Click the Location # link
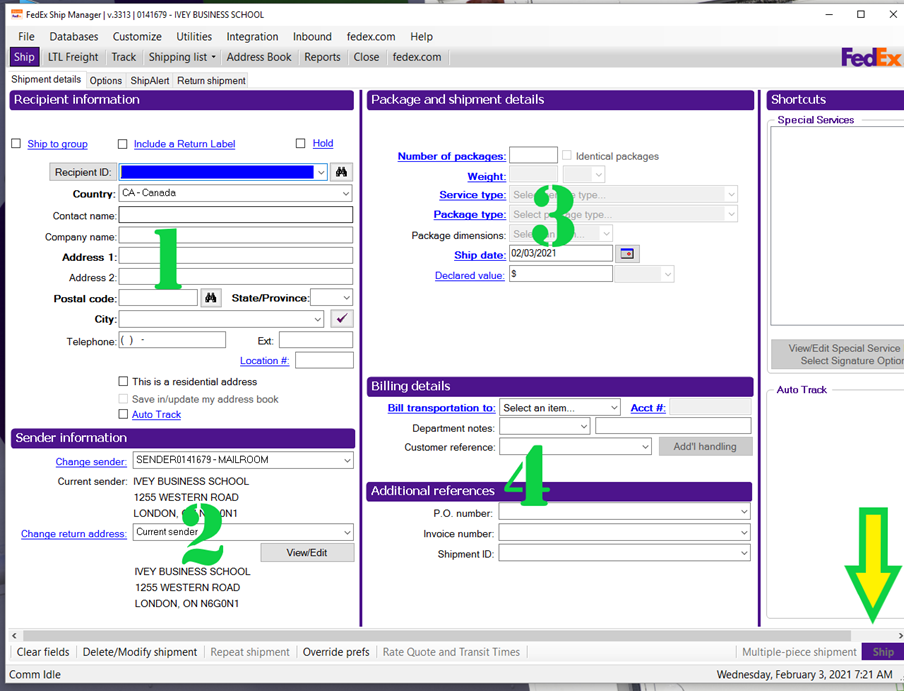This screenshot has height=691, width=904. 265,361
